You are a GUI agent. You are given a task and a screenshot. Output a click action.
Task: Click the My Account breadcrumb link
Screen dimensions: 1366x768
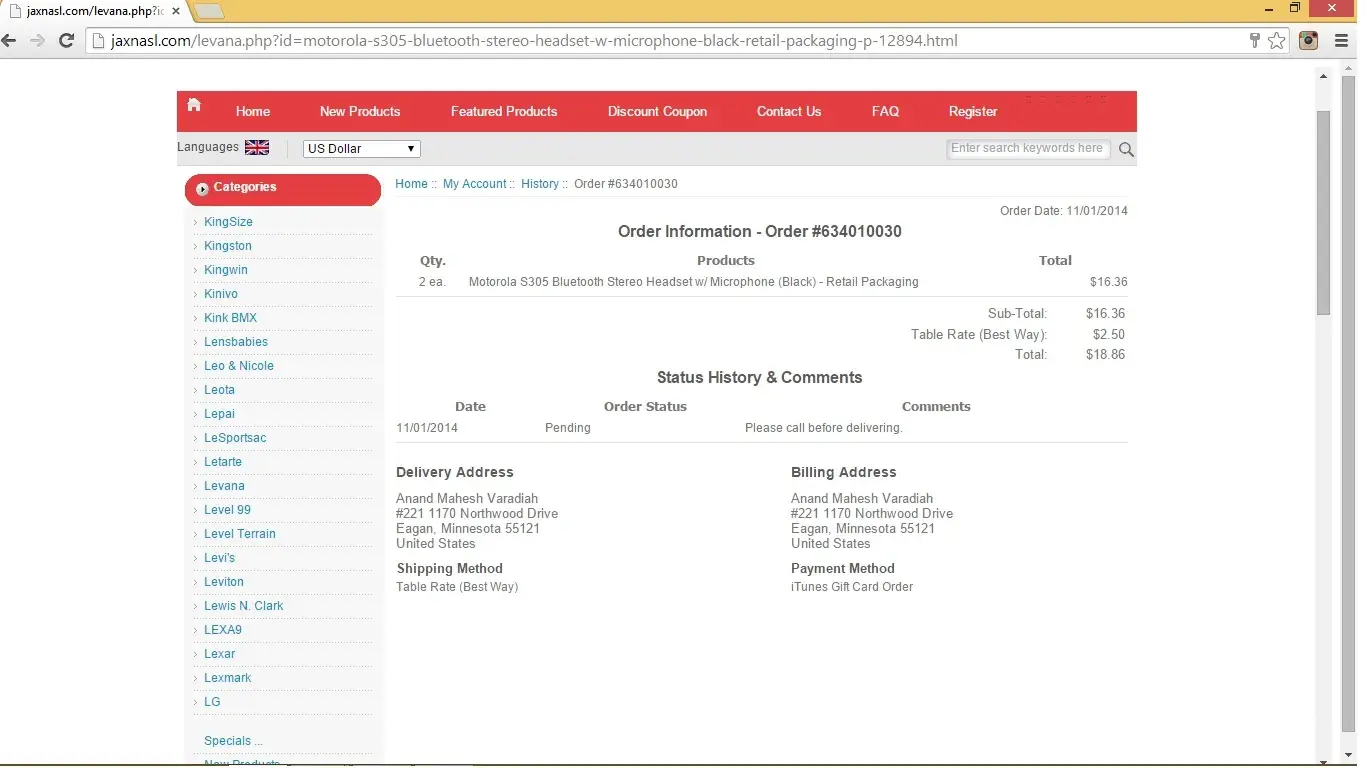[474, 184]
